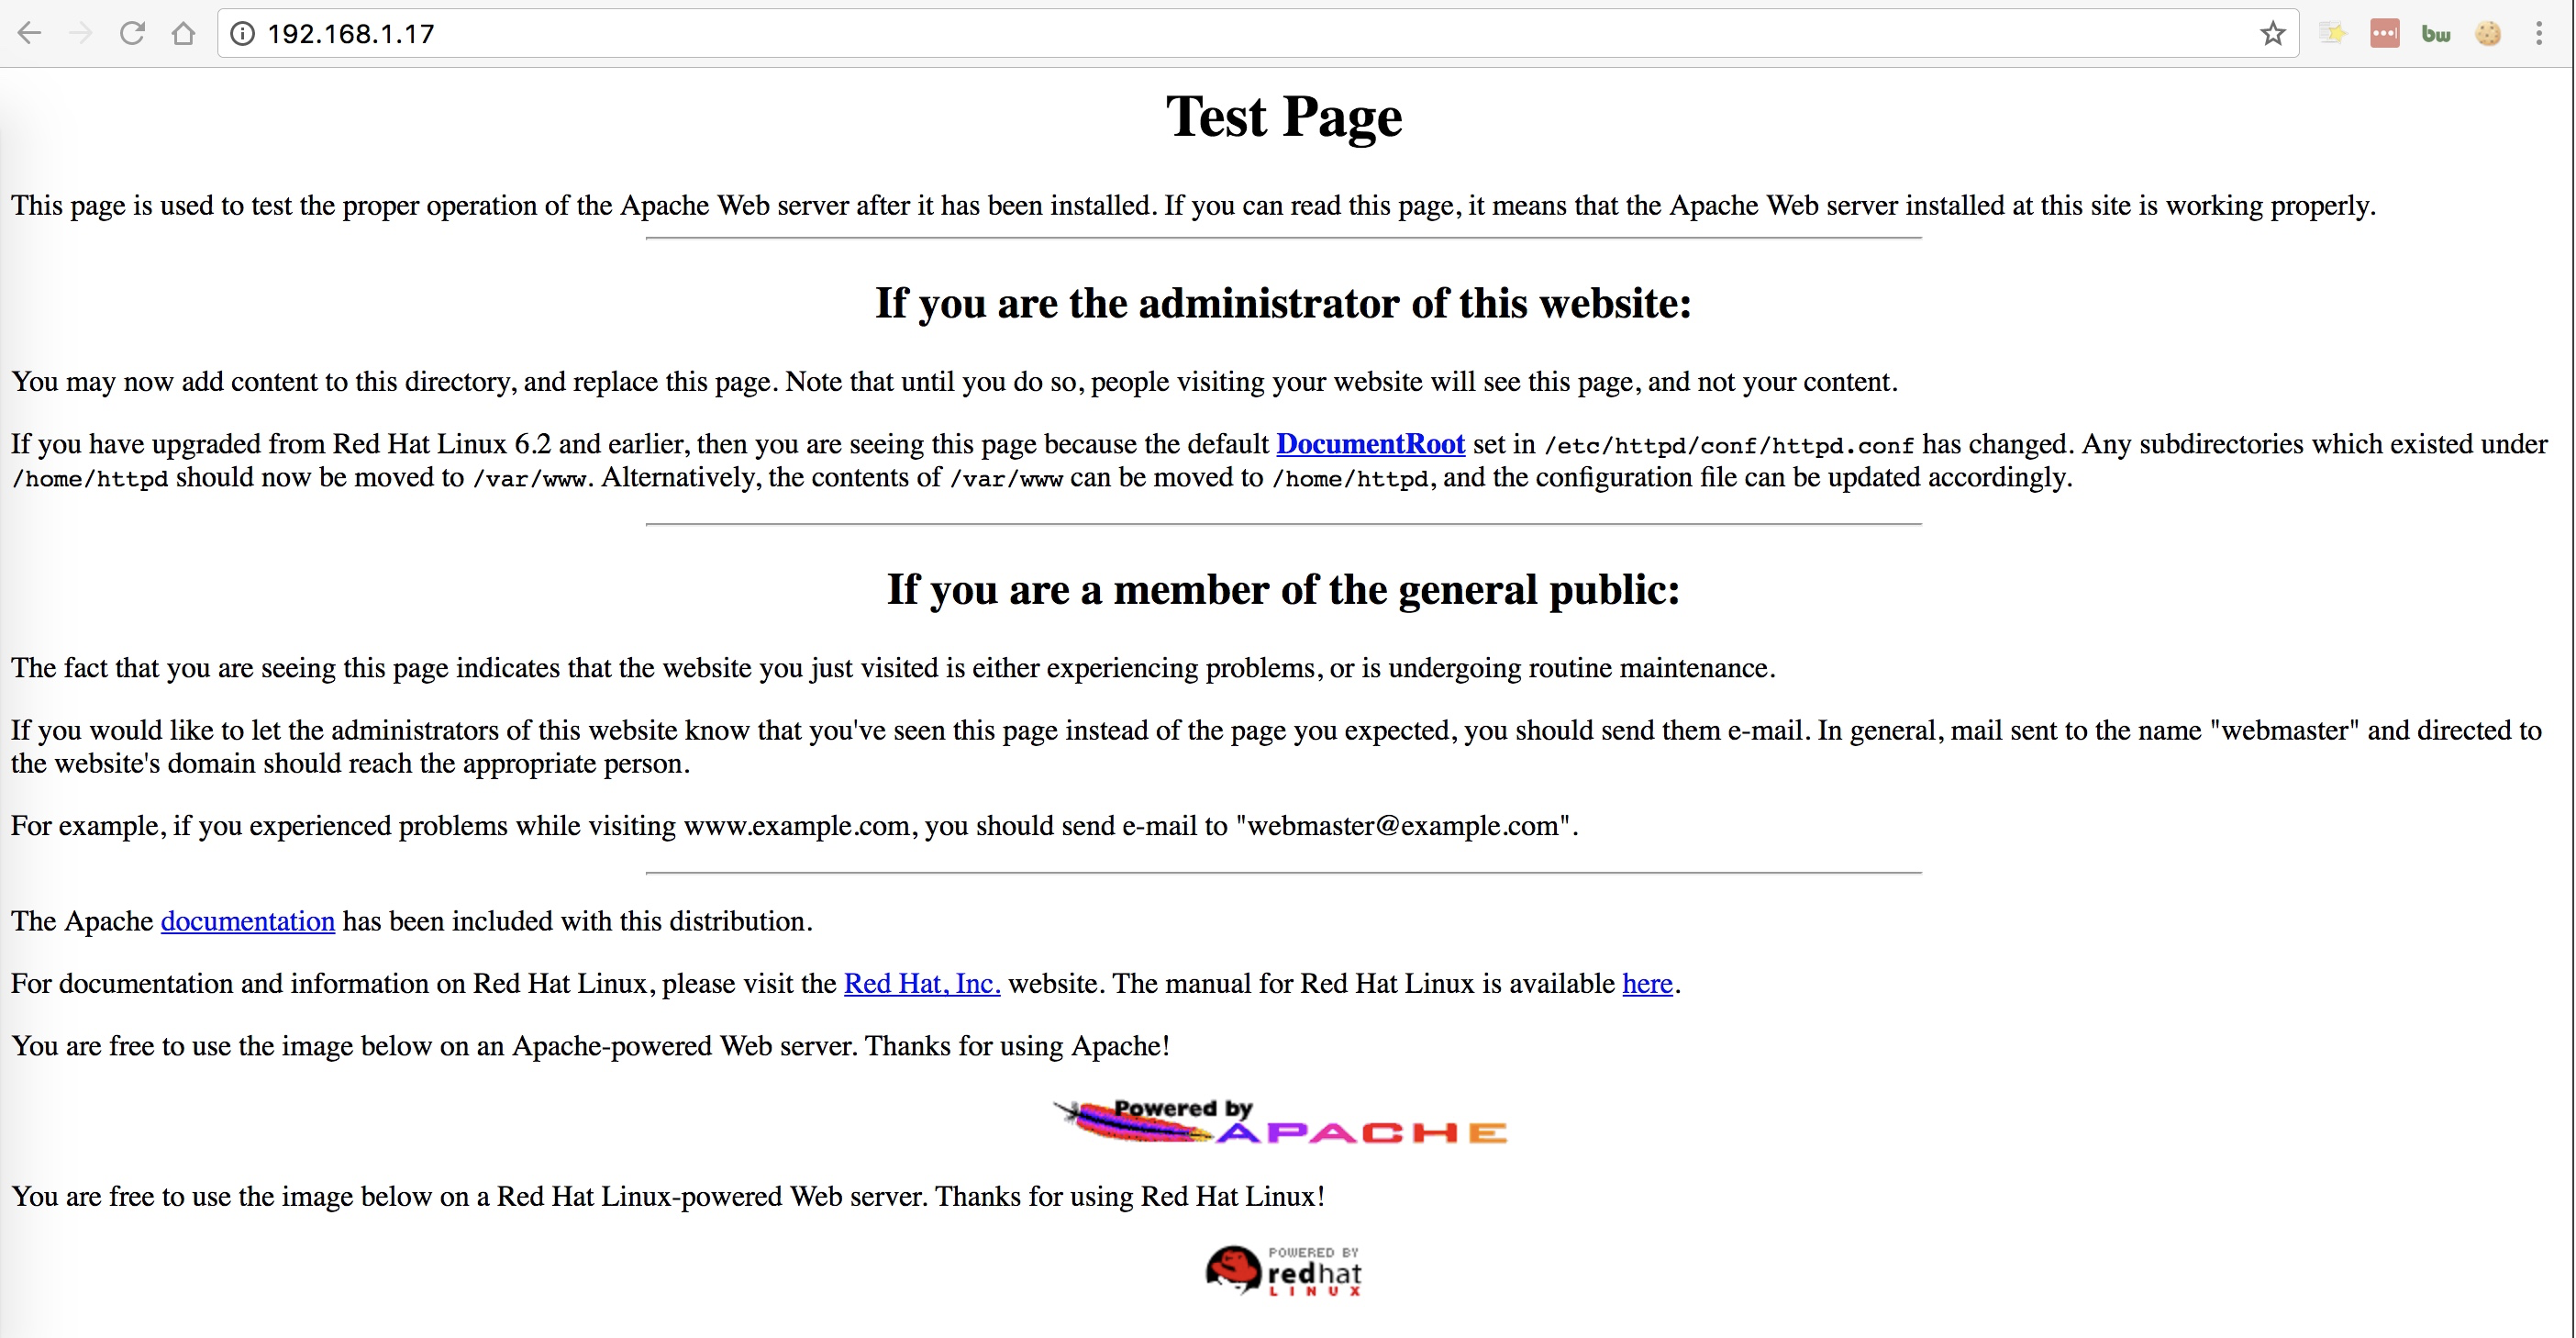
Task: Click the browser forward arrow
Action: point(81,34)
